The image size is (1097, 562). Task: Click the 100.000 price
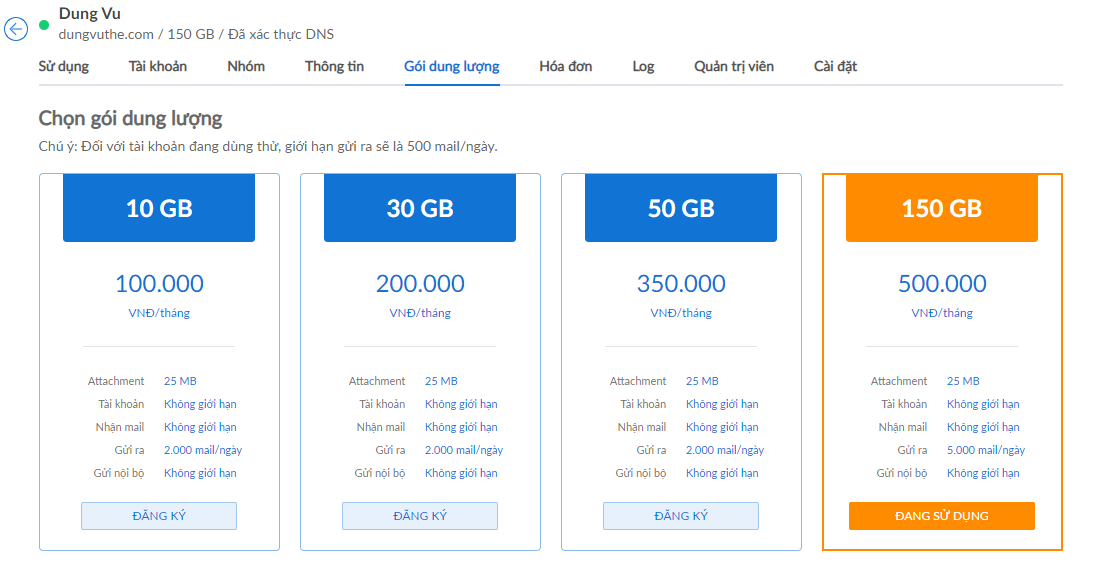pos(160,283)
